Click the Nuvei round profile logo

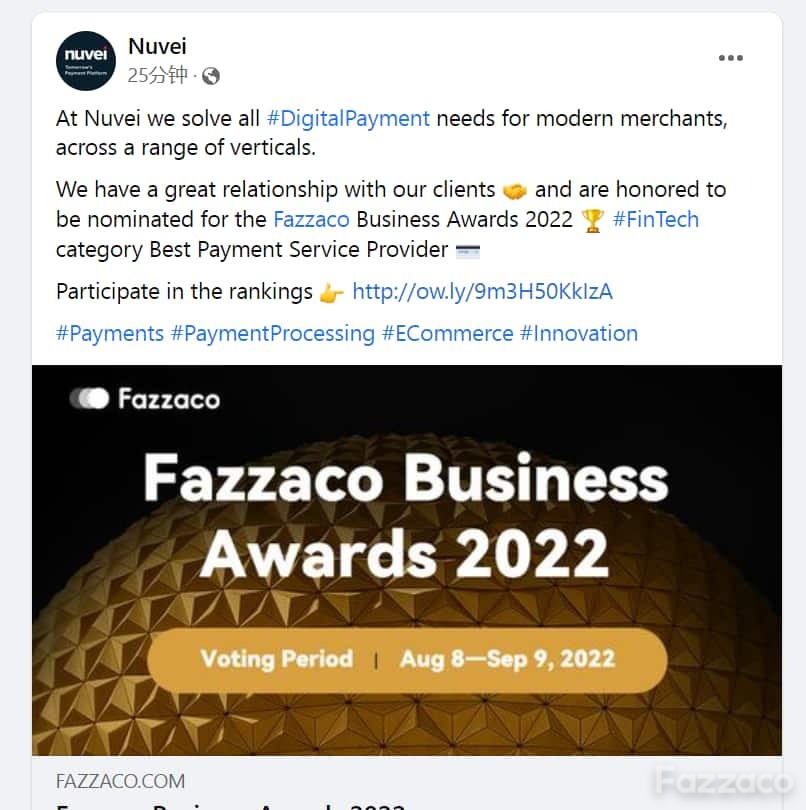[x=86, y=60]
